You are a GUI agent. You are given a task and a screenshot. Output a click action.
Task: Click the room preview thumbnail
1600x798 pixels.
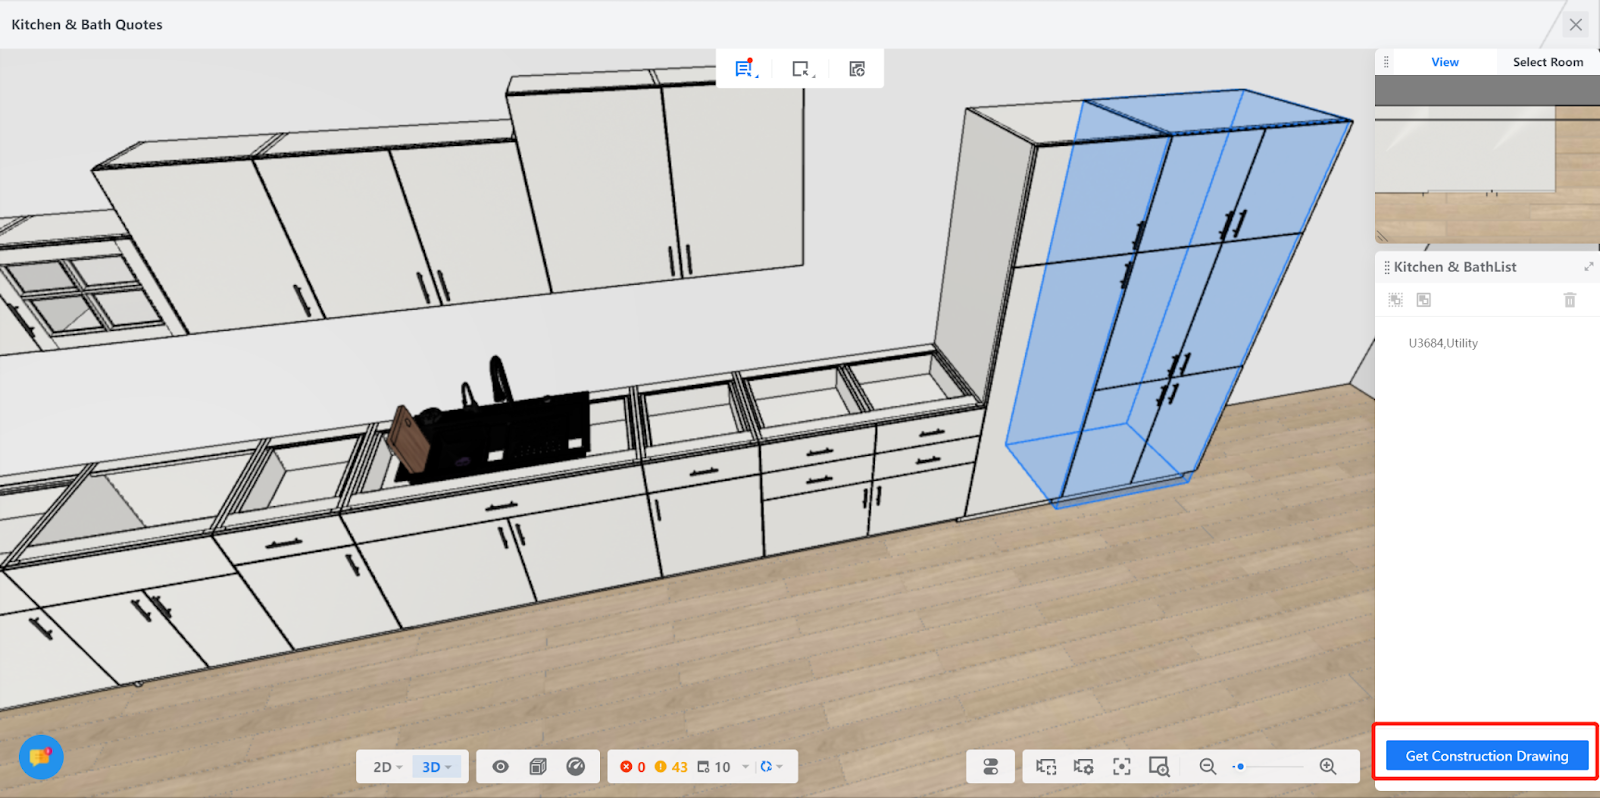1487,160
